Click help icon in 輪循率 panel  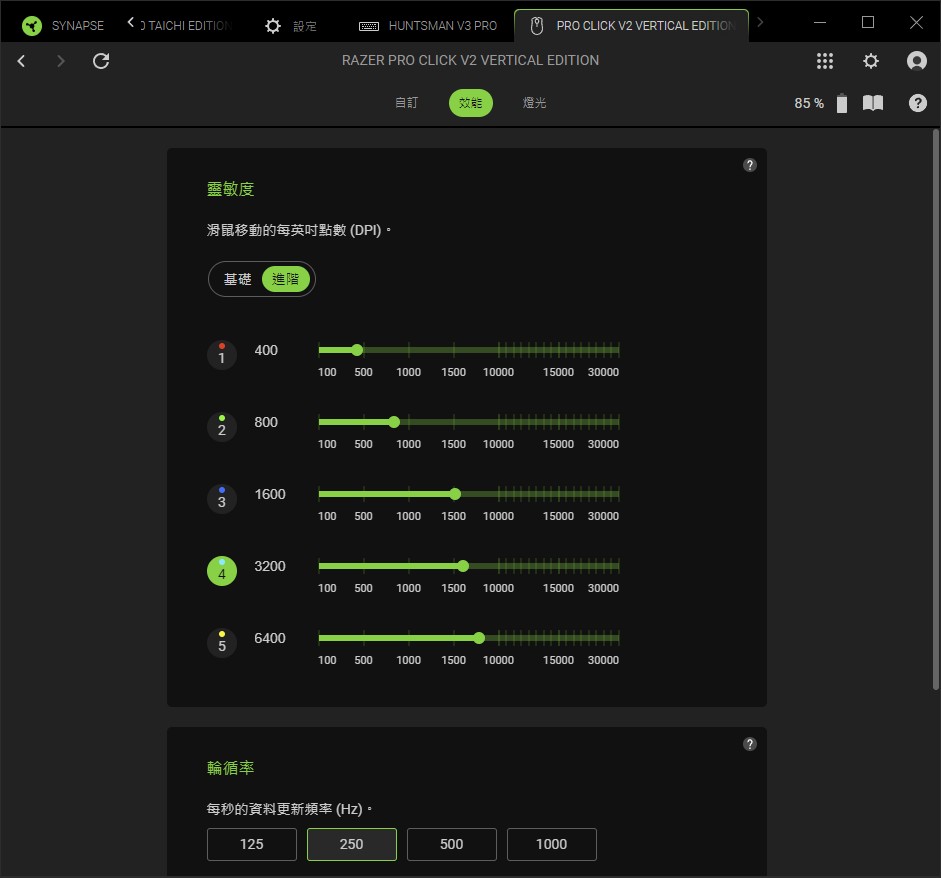click(x=750, y=744)
